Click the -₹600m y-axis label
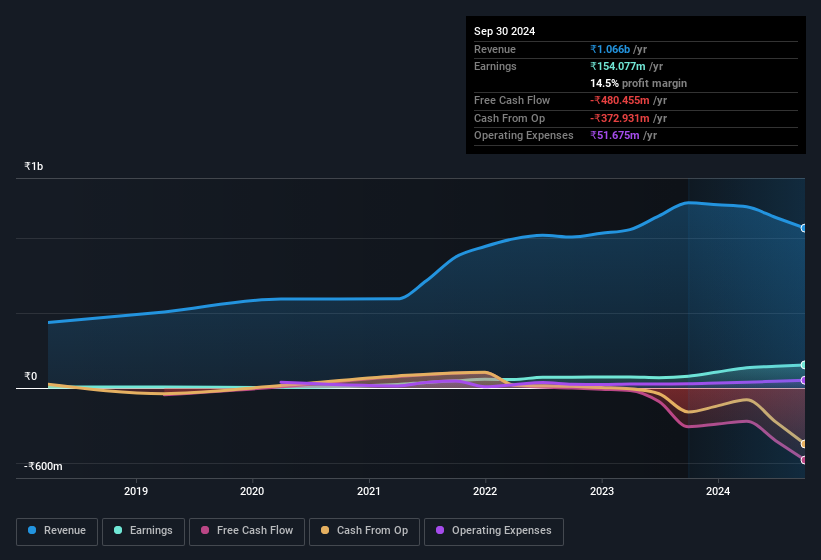Screen dimensions: 821x560 point(43,466)
